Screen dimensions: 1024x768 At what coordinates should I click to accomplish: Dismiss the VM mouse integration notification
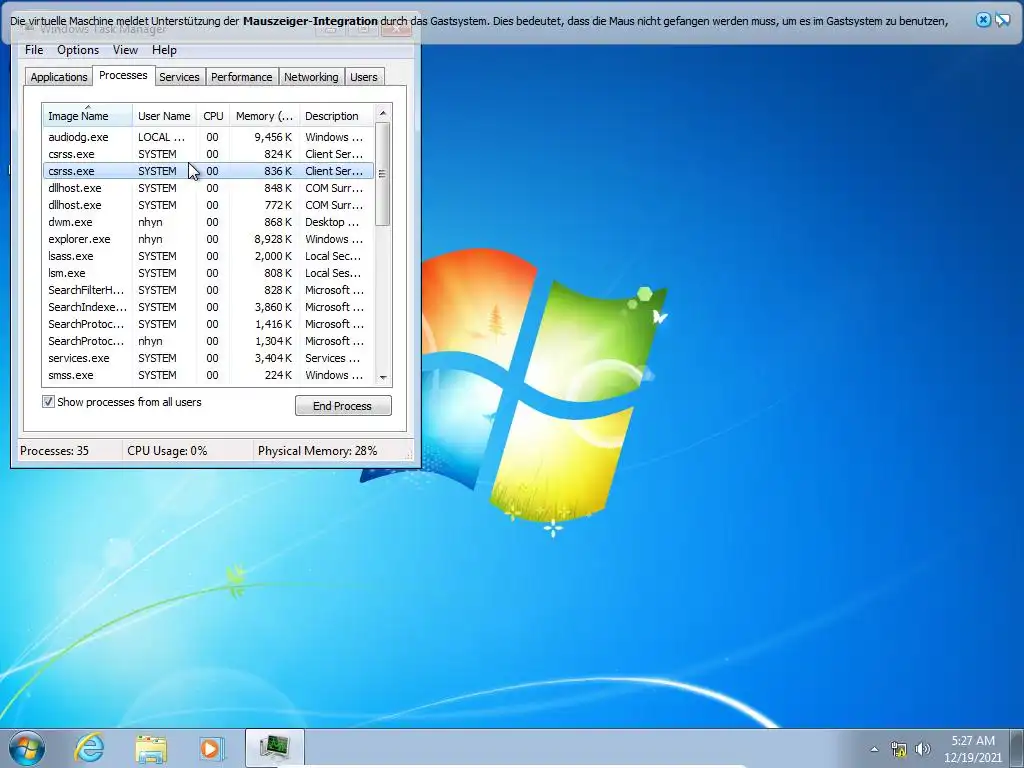pyautogui.click(x=983, y=20)
